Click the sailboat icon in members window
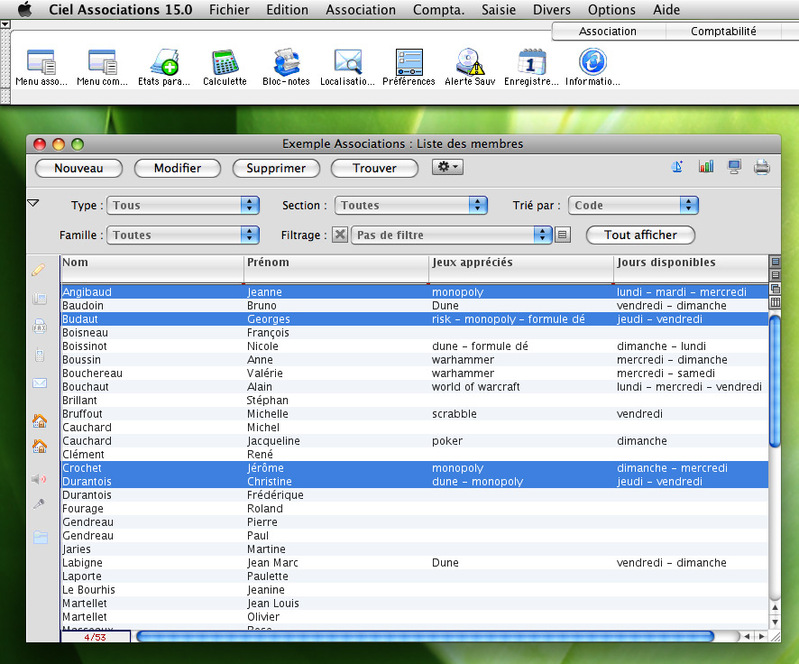 pos(677,167)
